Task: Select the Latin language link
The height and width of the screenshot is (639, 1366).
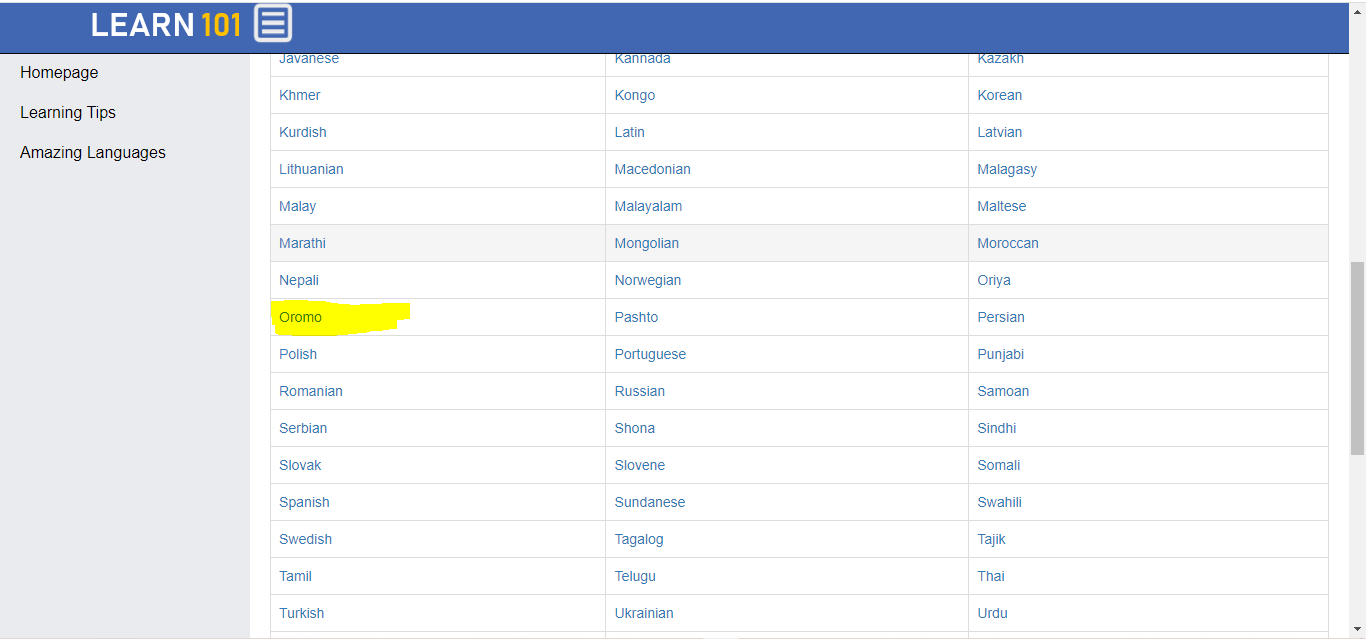Action: pos(629,132)
